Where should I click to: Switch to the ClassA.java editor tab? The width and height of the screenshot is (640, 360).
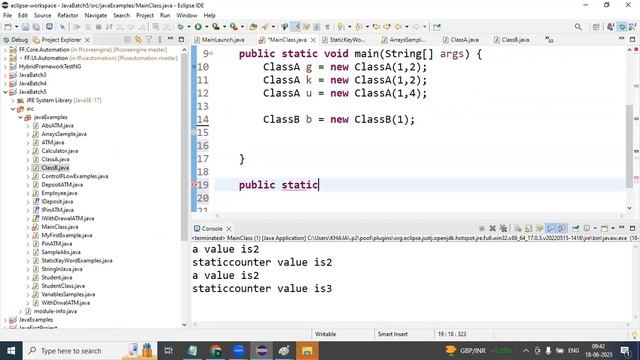coord(461,40)
